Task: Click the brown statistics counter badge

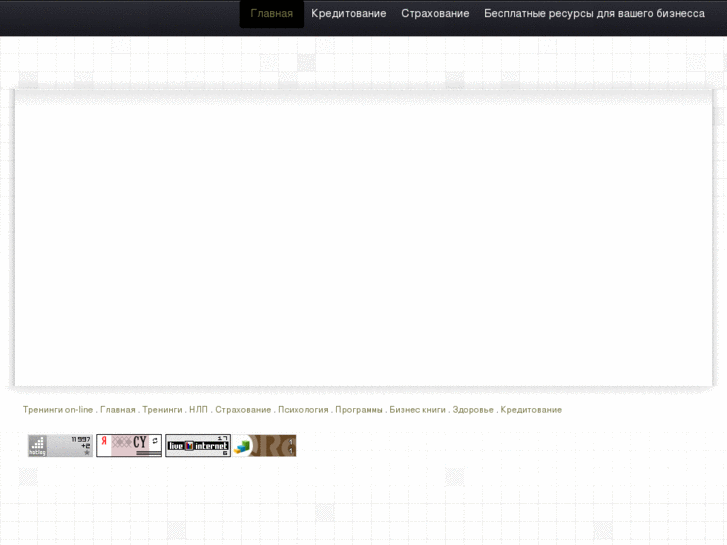Action: pos(264,446)
